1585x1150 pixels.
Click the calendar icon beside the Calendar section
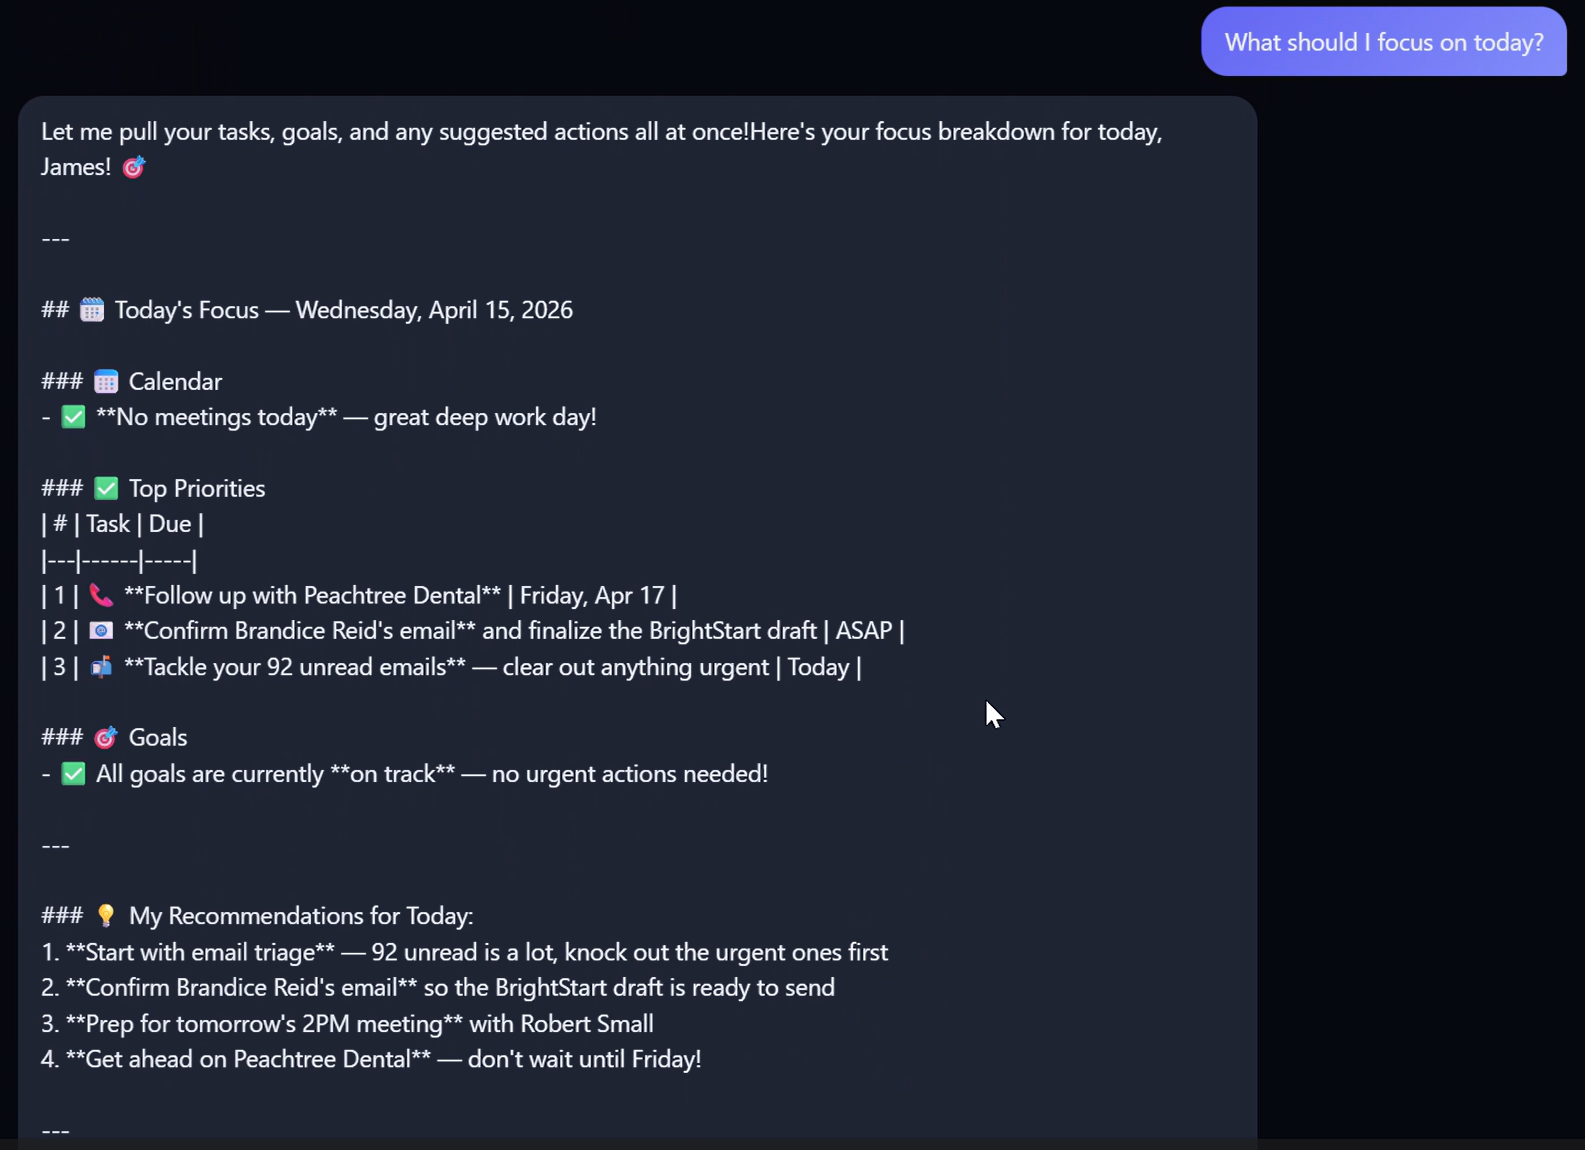(x=106, y=380)
